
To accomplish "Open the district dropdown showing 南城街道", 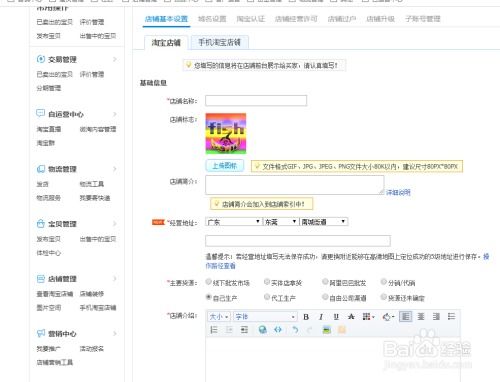I will point(324,222).
